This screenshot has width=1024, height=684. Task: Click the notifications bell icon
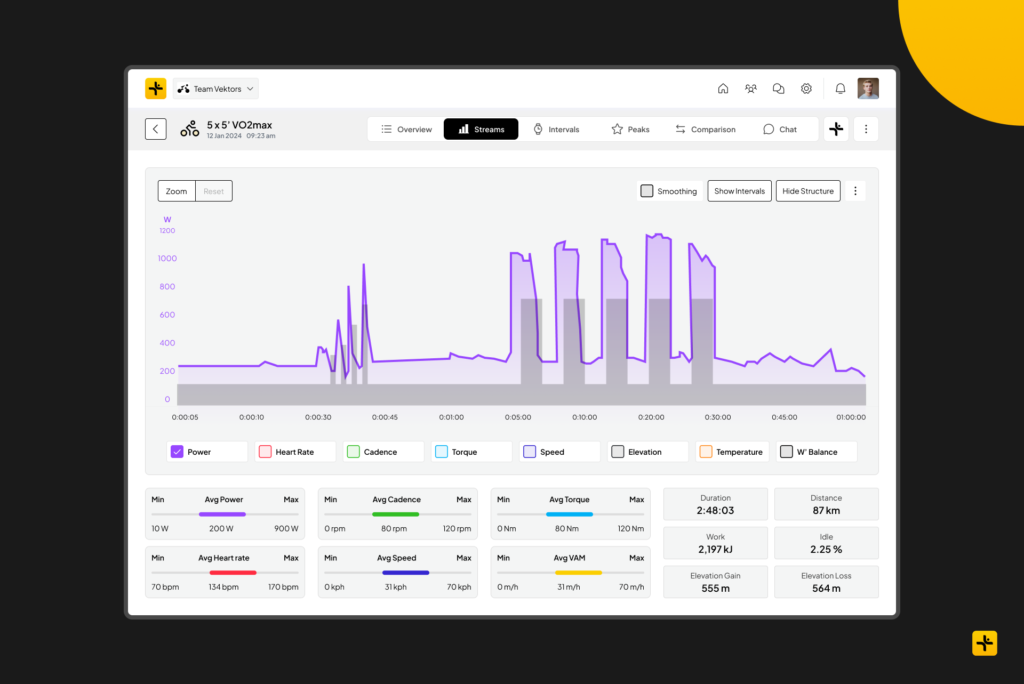point(840,89)
